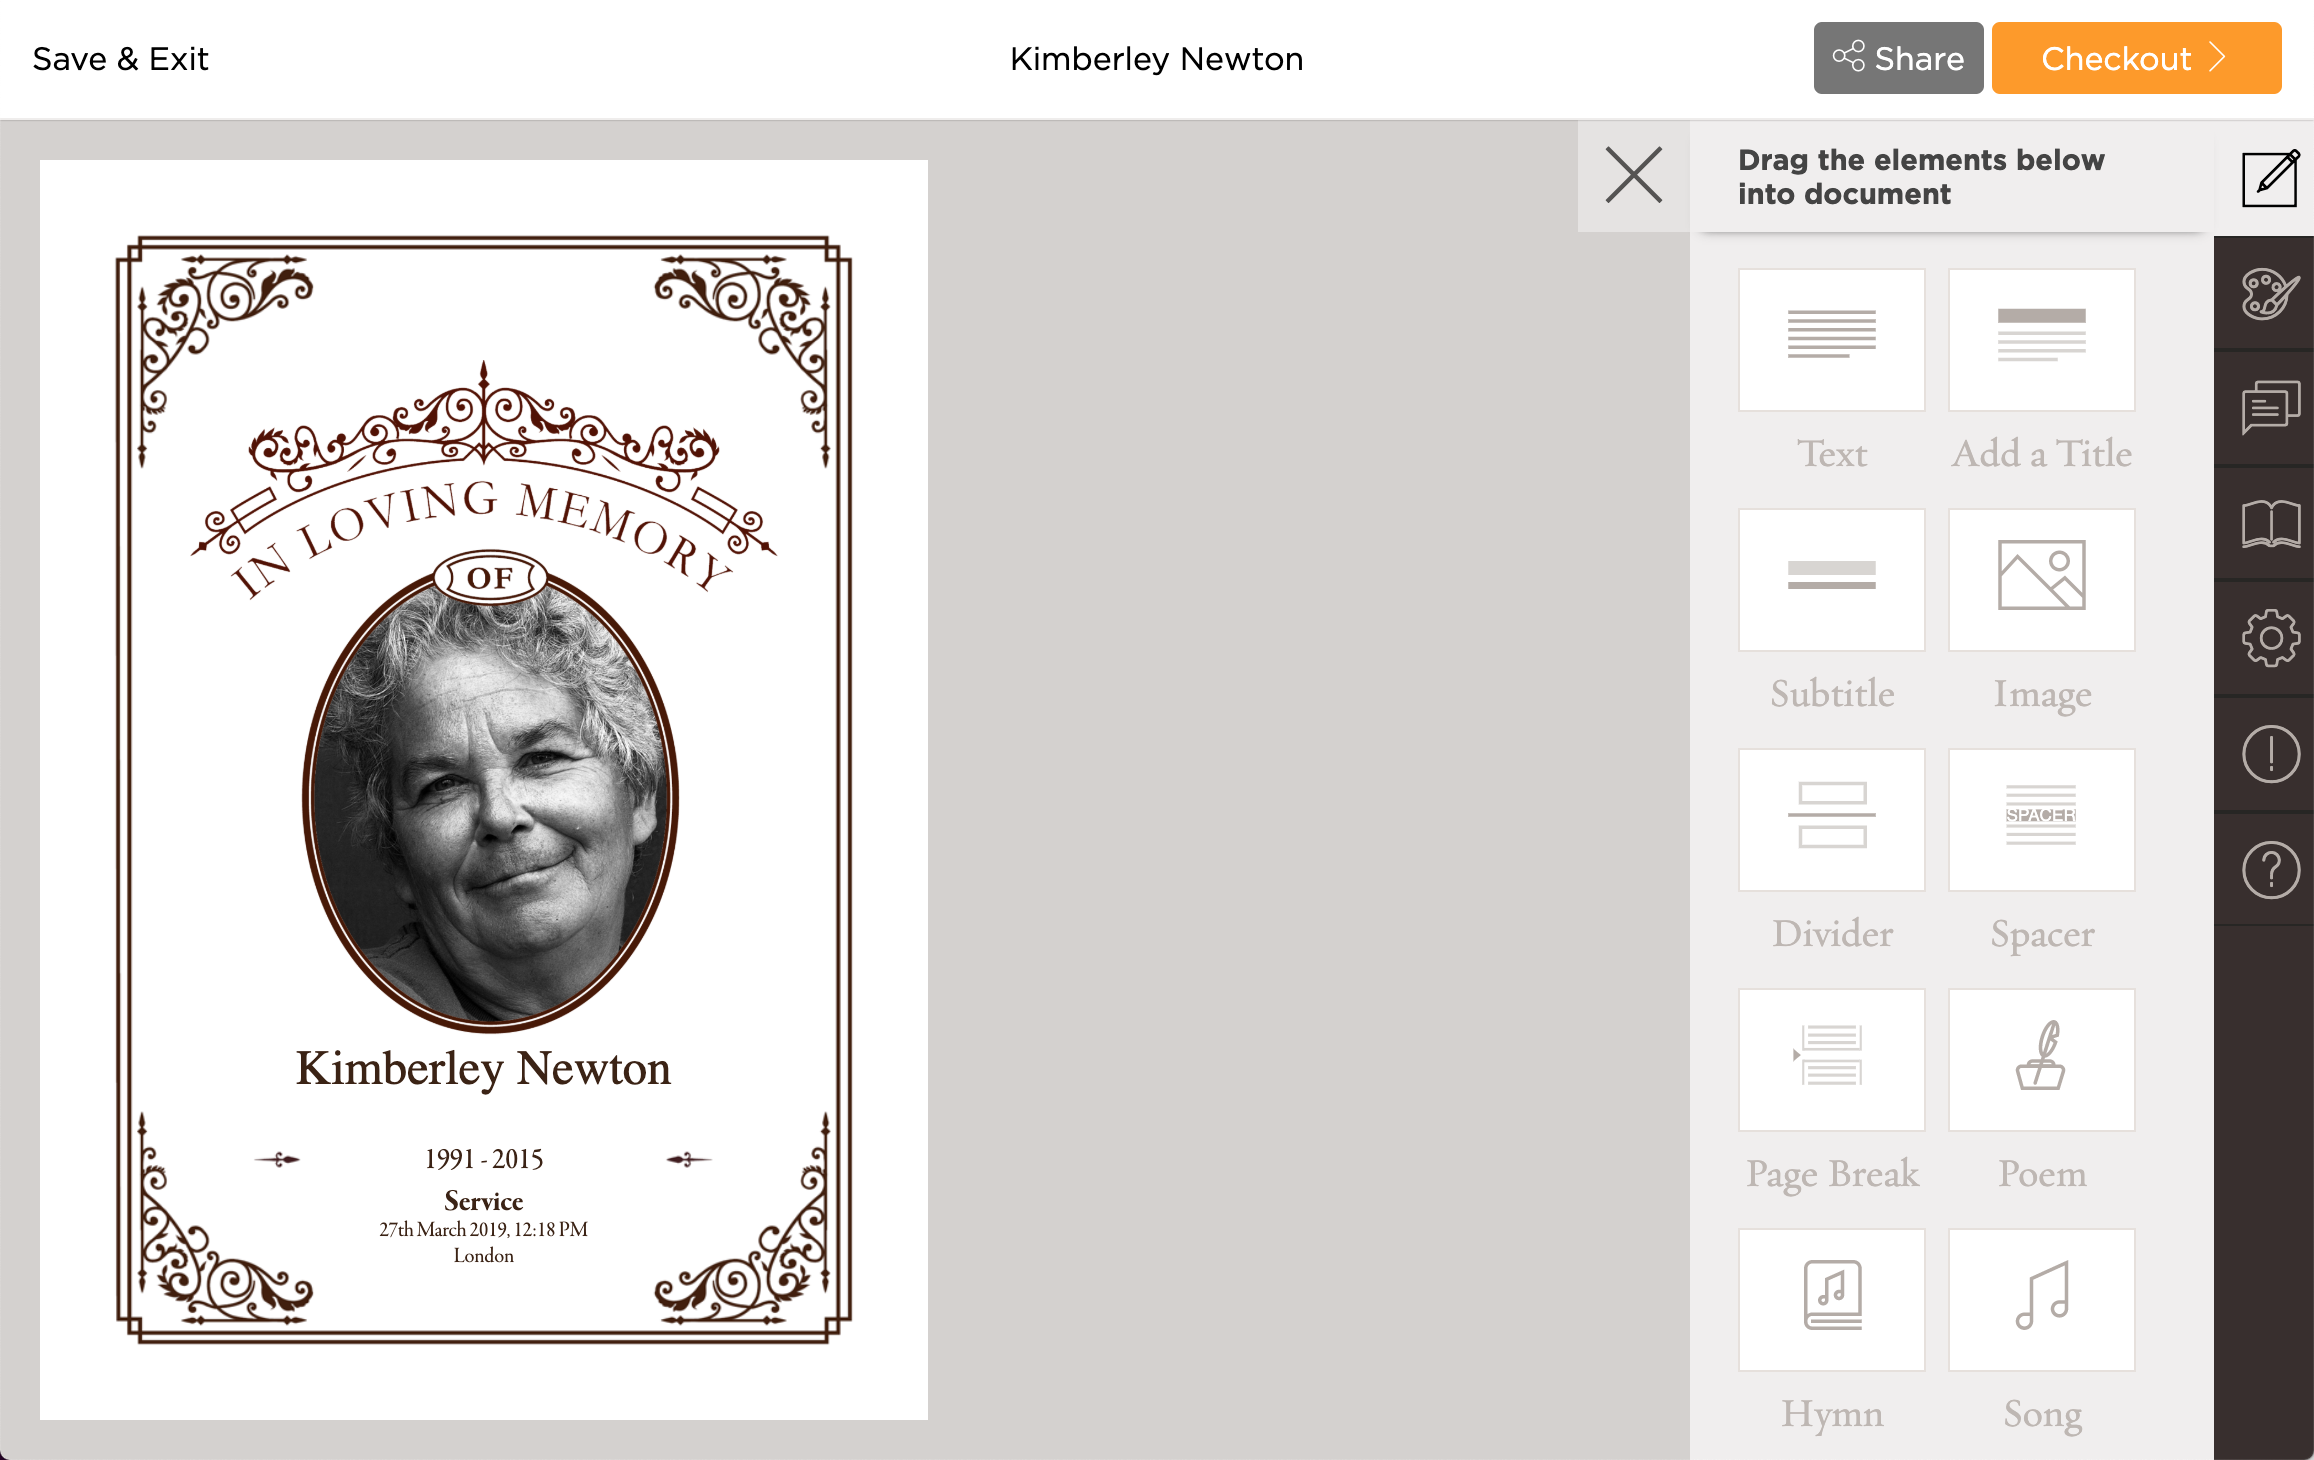Image resolution: width=2314 pixels, height=1460 pixels.
Task: Click the Share button
Action: (1898, 58)
